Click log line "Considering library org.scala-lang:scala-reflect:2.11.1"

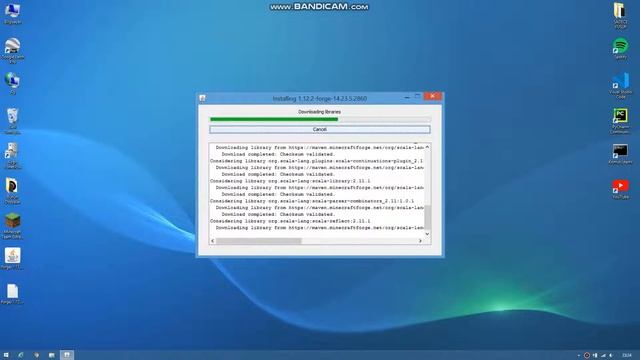[290, 221]
